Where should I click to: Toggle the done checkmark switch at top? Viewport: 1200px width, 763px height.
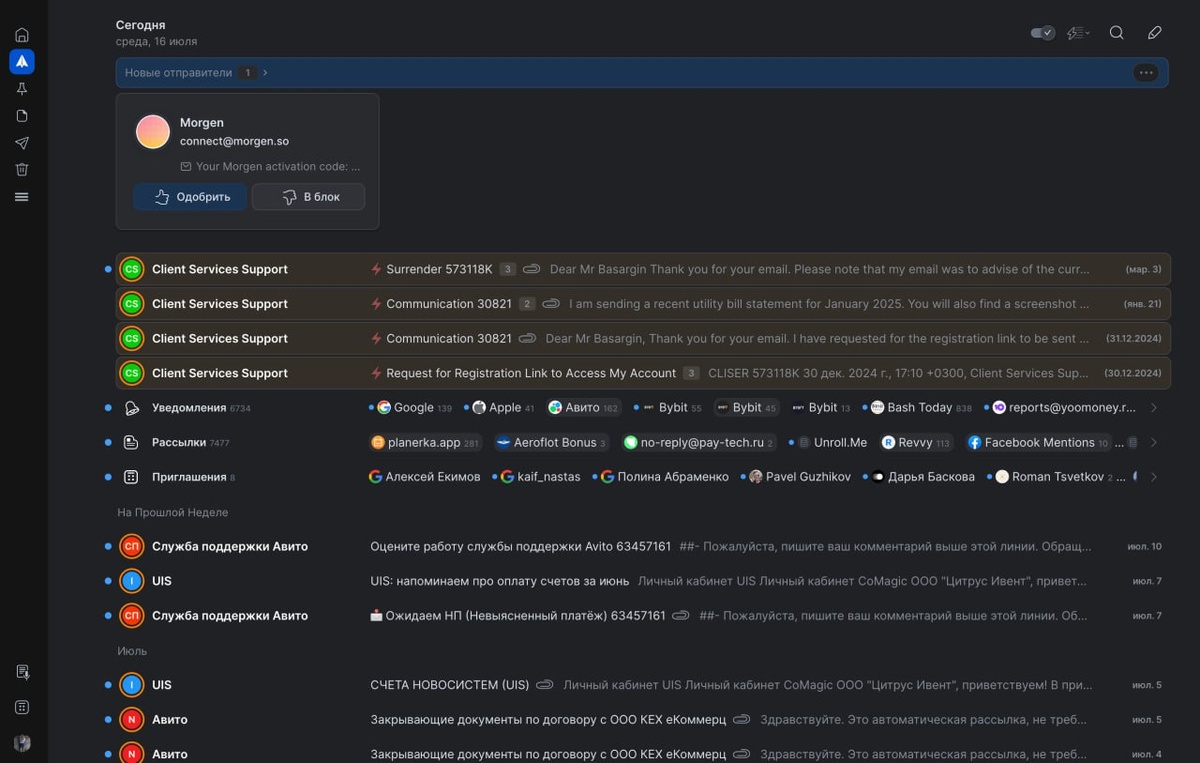coord(1043,33)
